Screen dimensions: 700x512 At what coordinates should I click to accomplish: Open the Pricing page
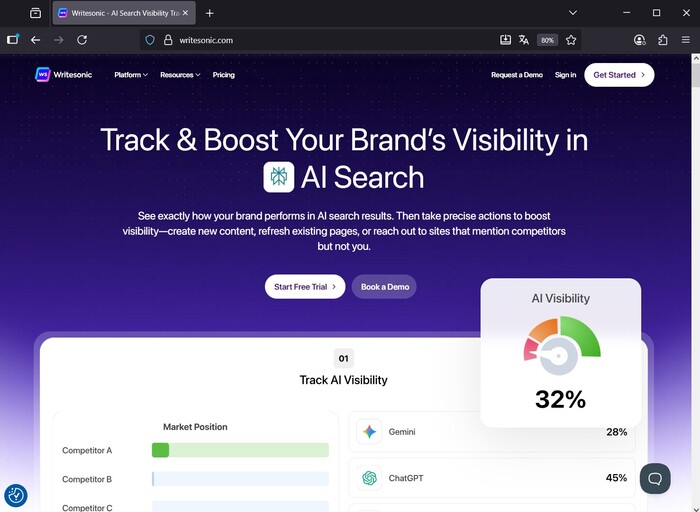tap(224, 75)
